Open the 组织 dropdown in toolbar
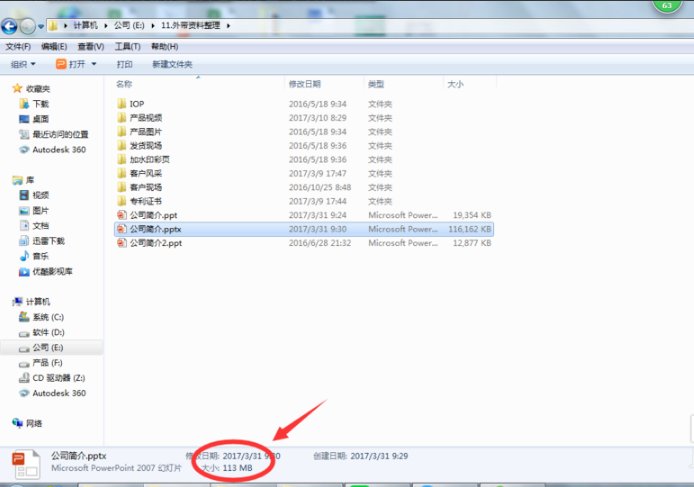Screen dimensions: 694x487 (x=23, y=65)
